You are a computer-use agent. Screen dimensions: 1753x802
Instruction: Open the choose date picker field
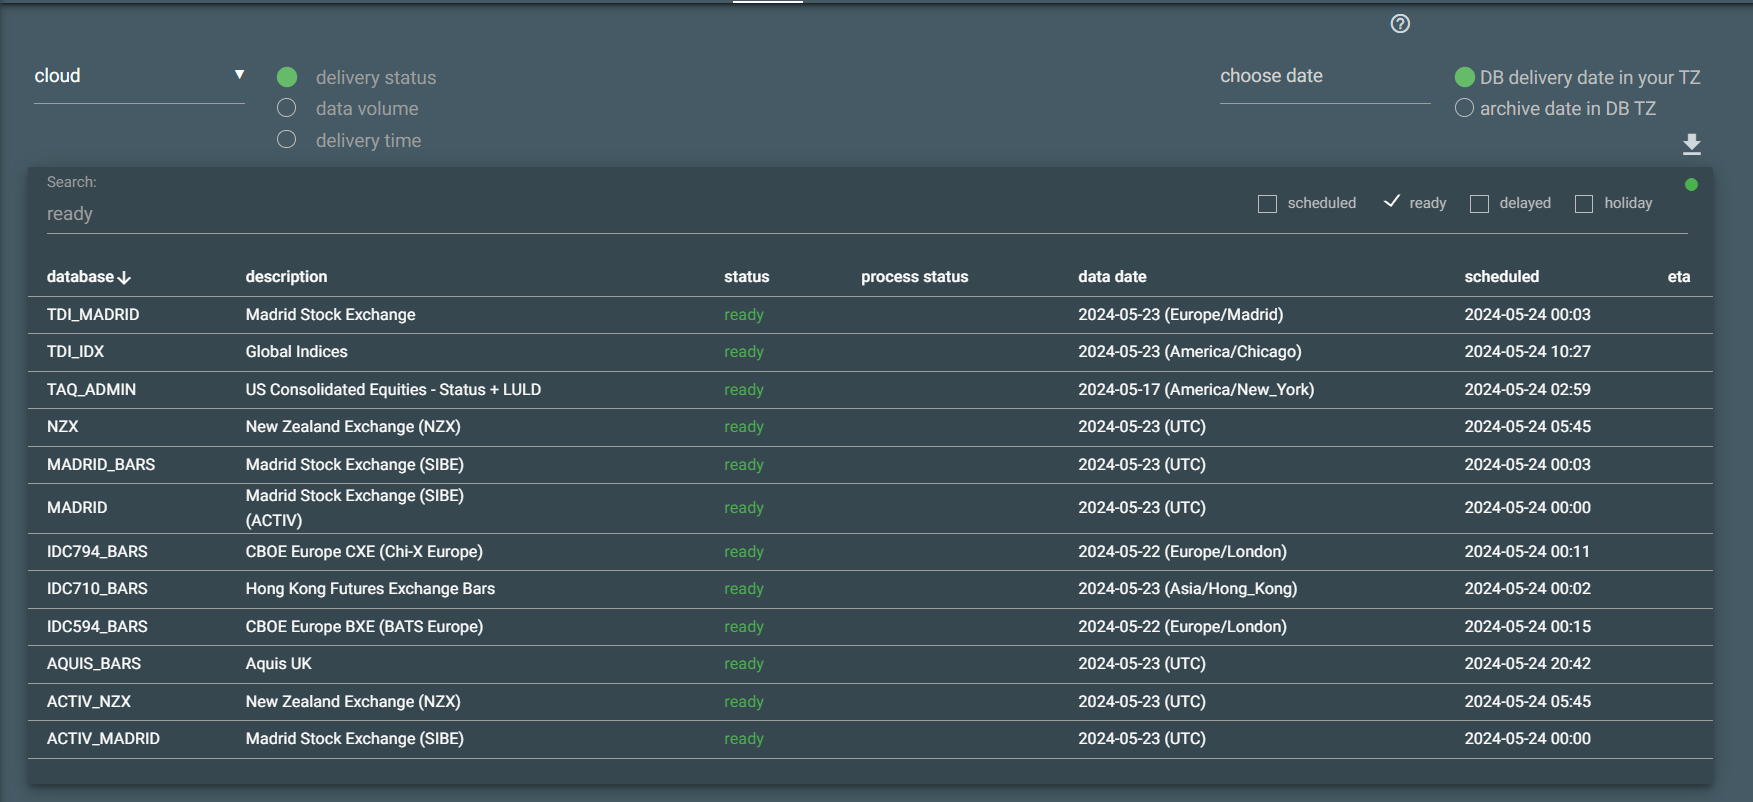[x=1324, y=76]
